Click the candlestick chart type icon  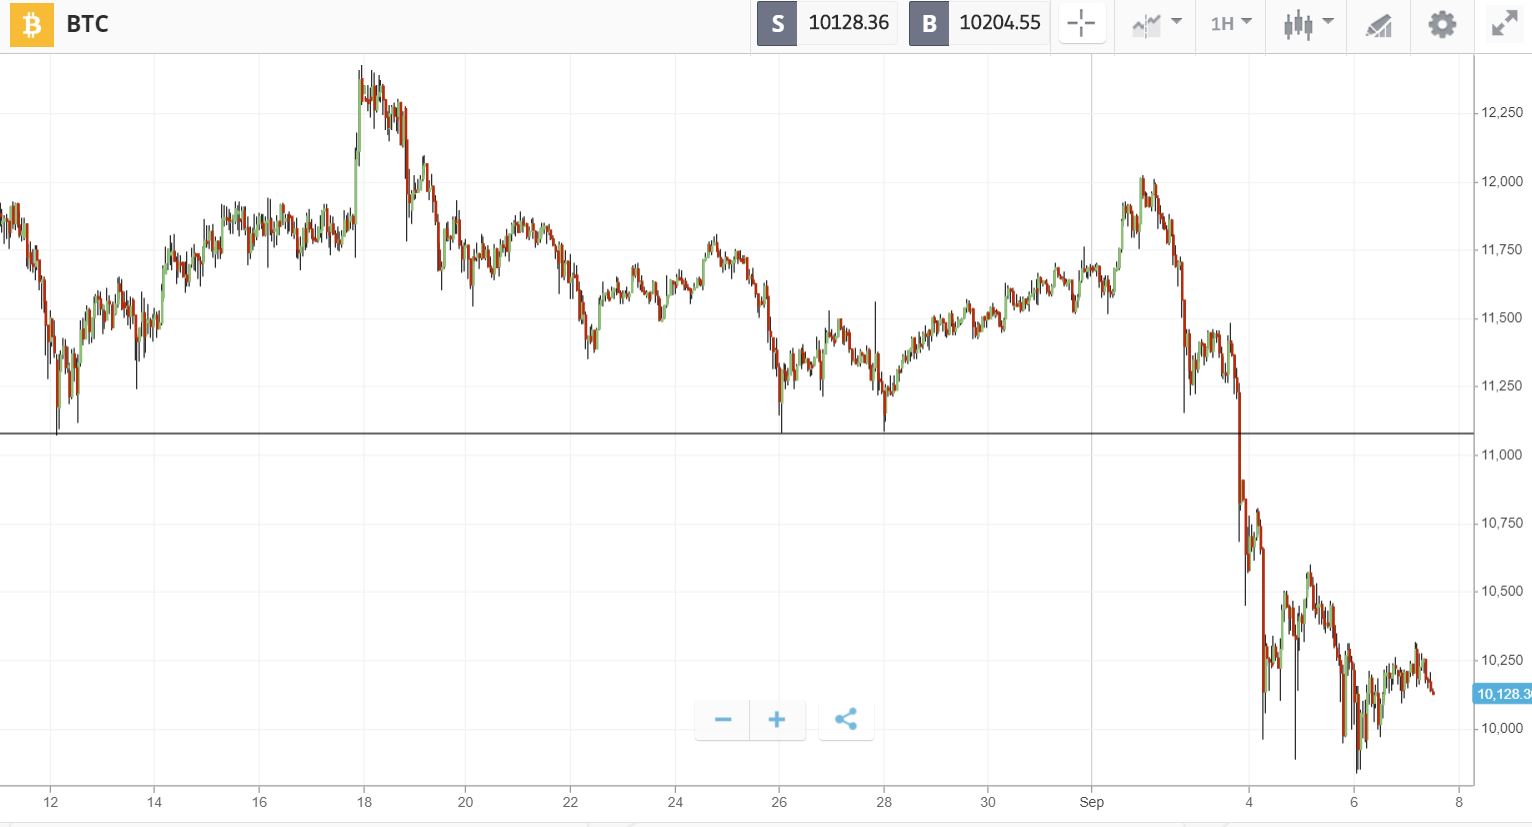pos(1299,24)
